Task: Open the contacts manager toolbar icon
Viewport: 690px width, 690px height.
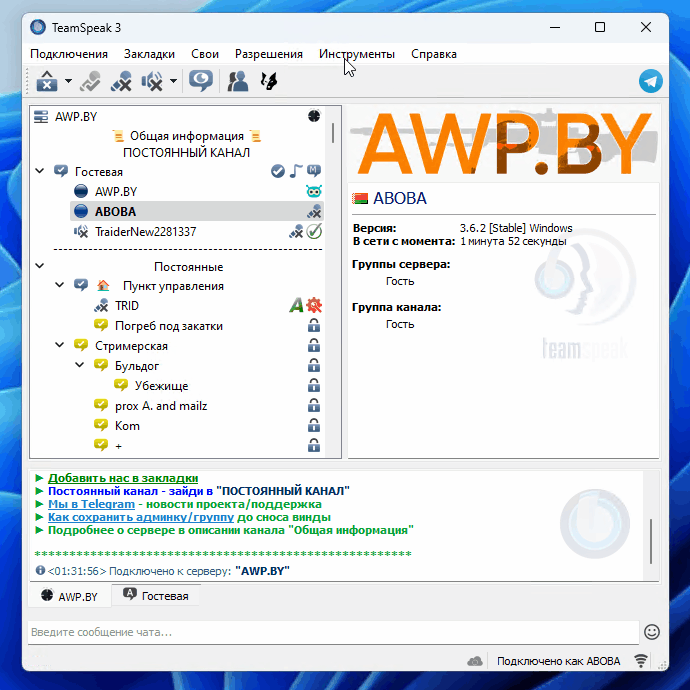Action: (x=238, y=81)
